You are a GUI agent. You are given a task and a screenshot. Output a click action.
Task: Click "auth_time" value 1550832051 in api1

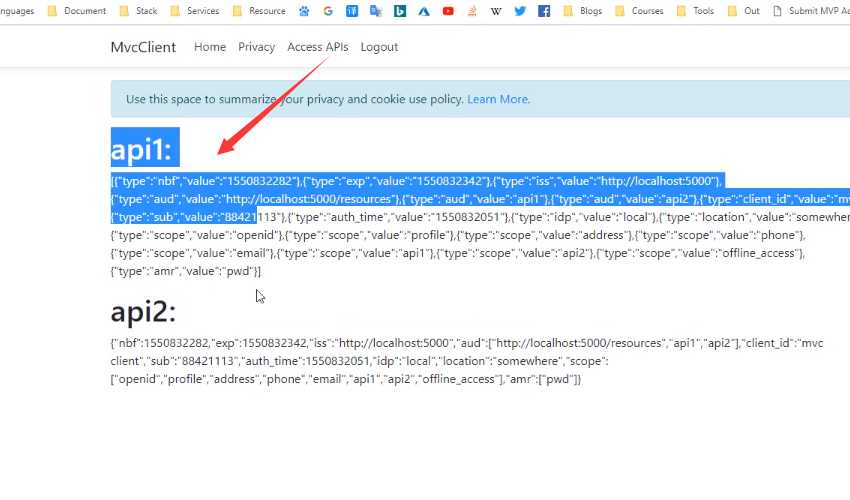coord(398,217)
